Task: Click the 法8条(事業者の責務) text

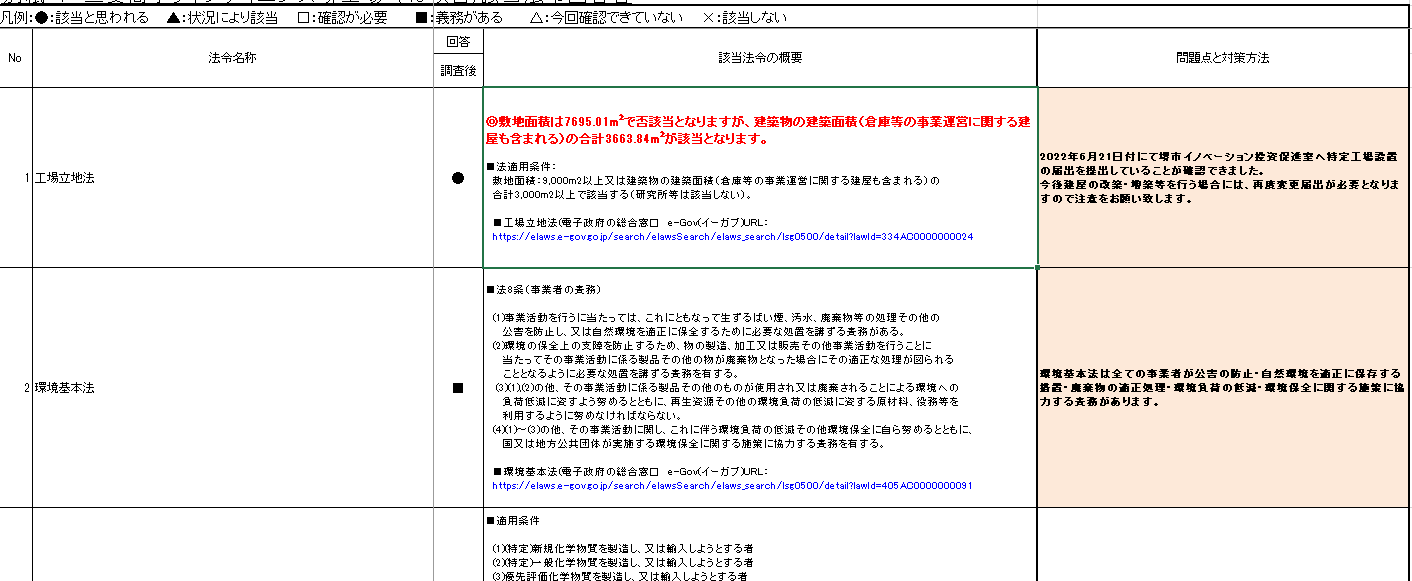Action: pyautogui.click(x=542, y=289)
